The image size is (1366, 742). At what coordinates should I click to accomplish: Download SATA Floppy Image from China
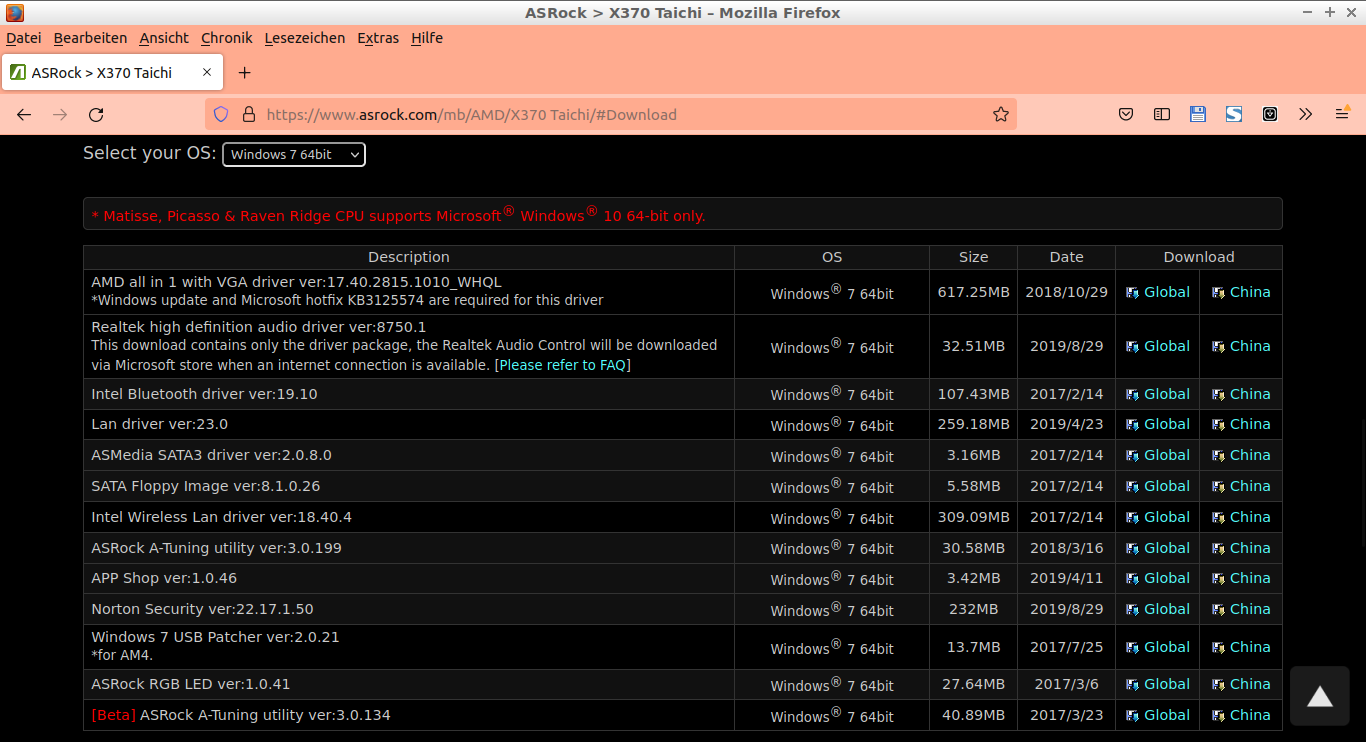coord(1250,486)
